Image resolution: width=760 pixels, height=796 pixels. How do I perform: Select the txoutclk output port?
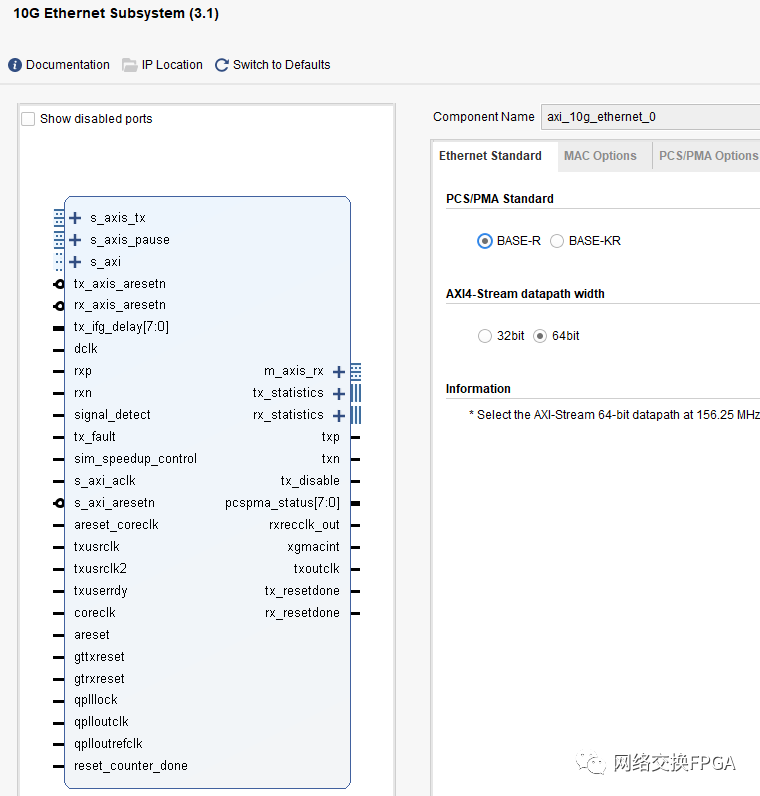click(316, 569)
